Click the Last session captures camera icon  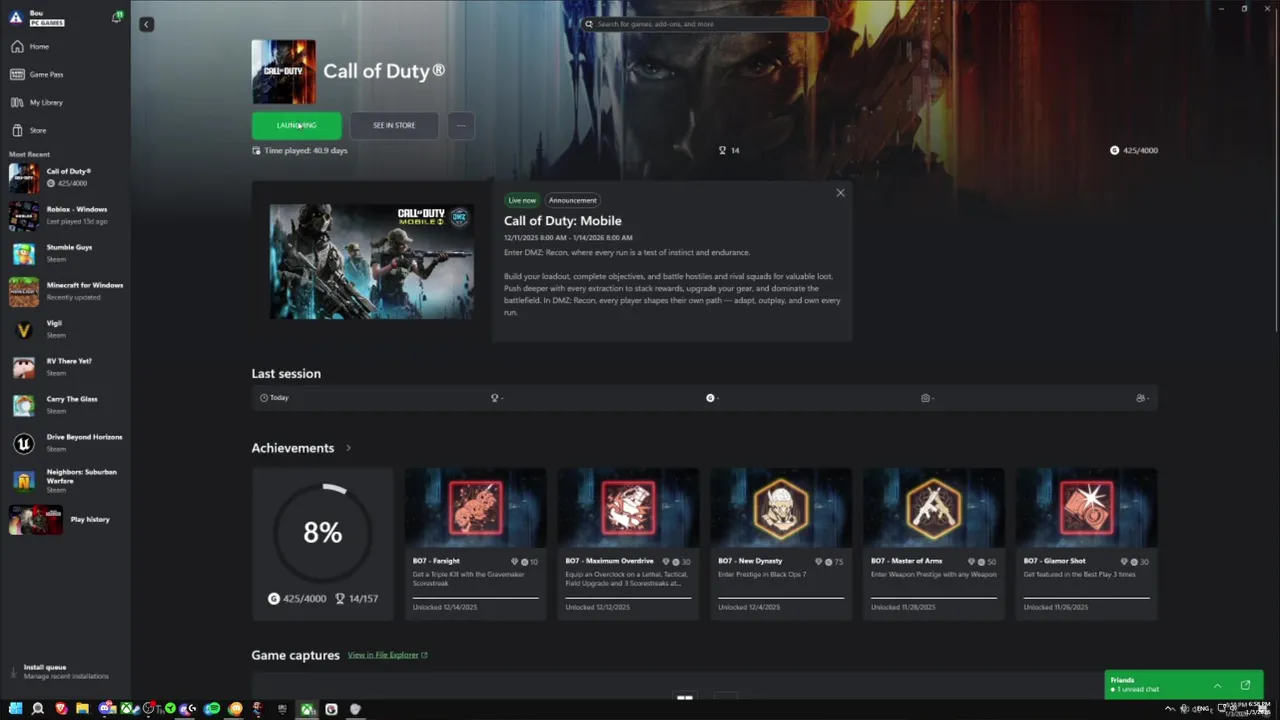pos(925,398)
